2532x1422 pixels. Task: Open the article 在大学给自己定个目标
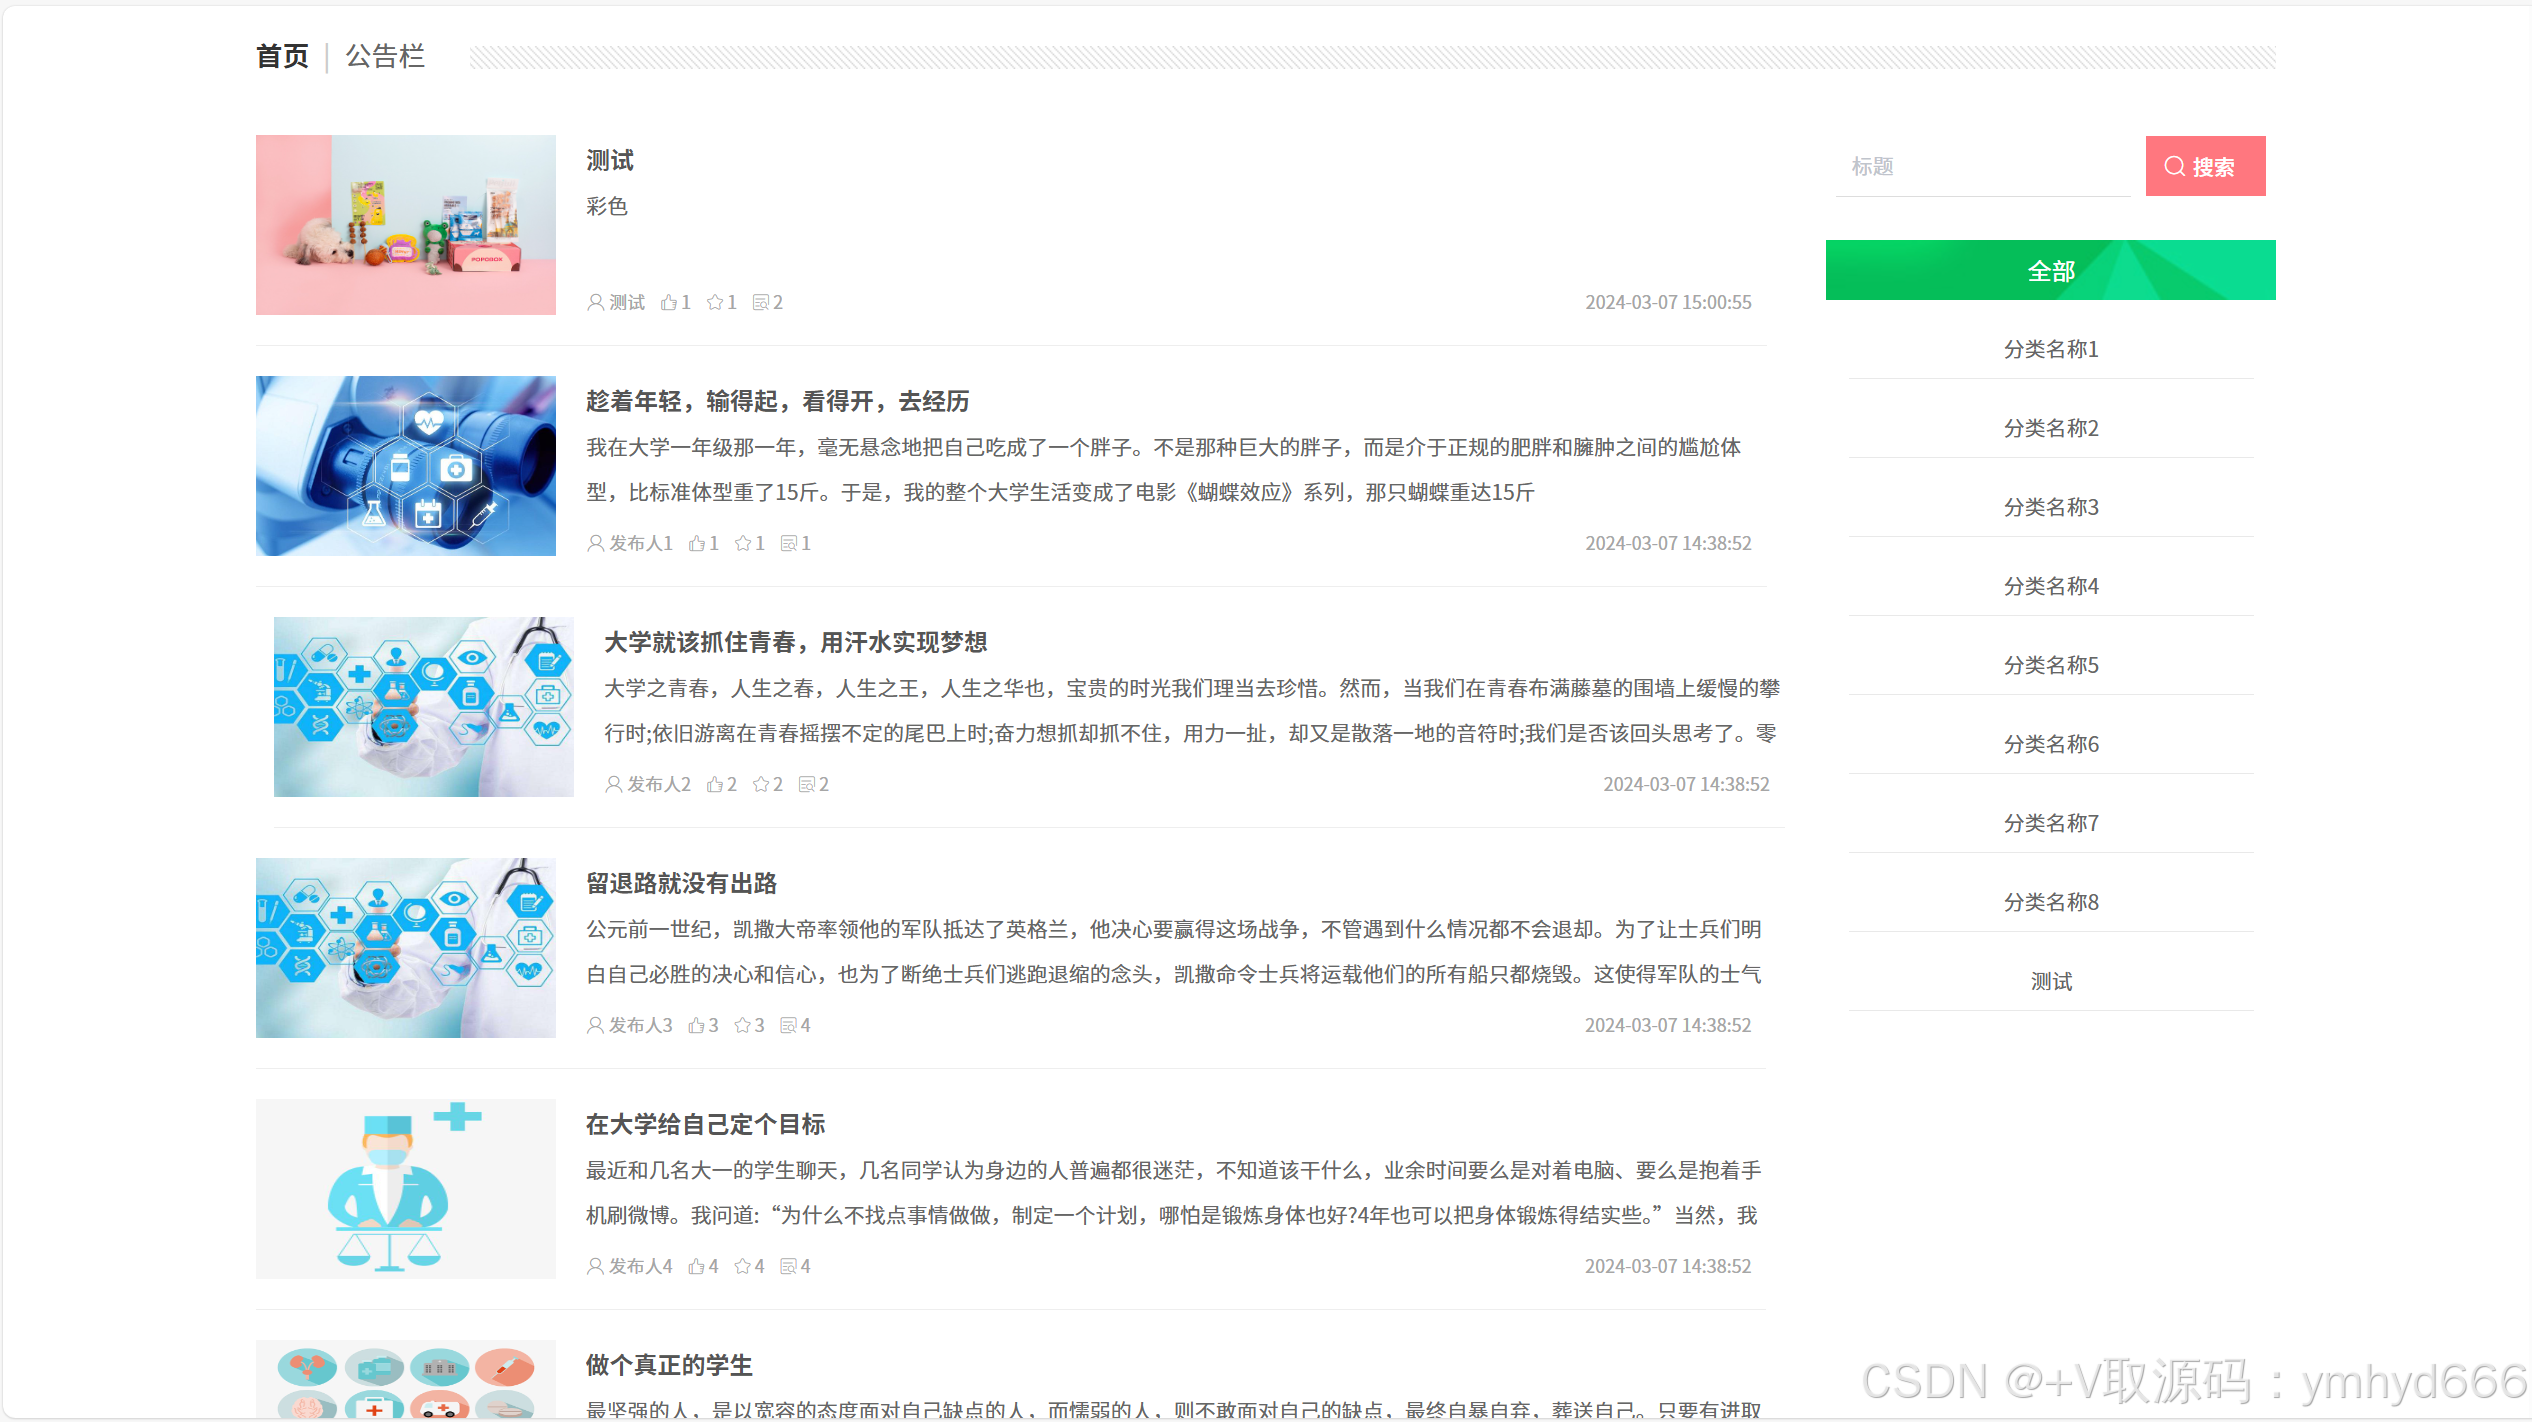pos(705,1124)
